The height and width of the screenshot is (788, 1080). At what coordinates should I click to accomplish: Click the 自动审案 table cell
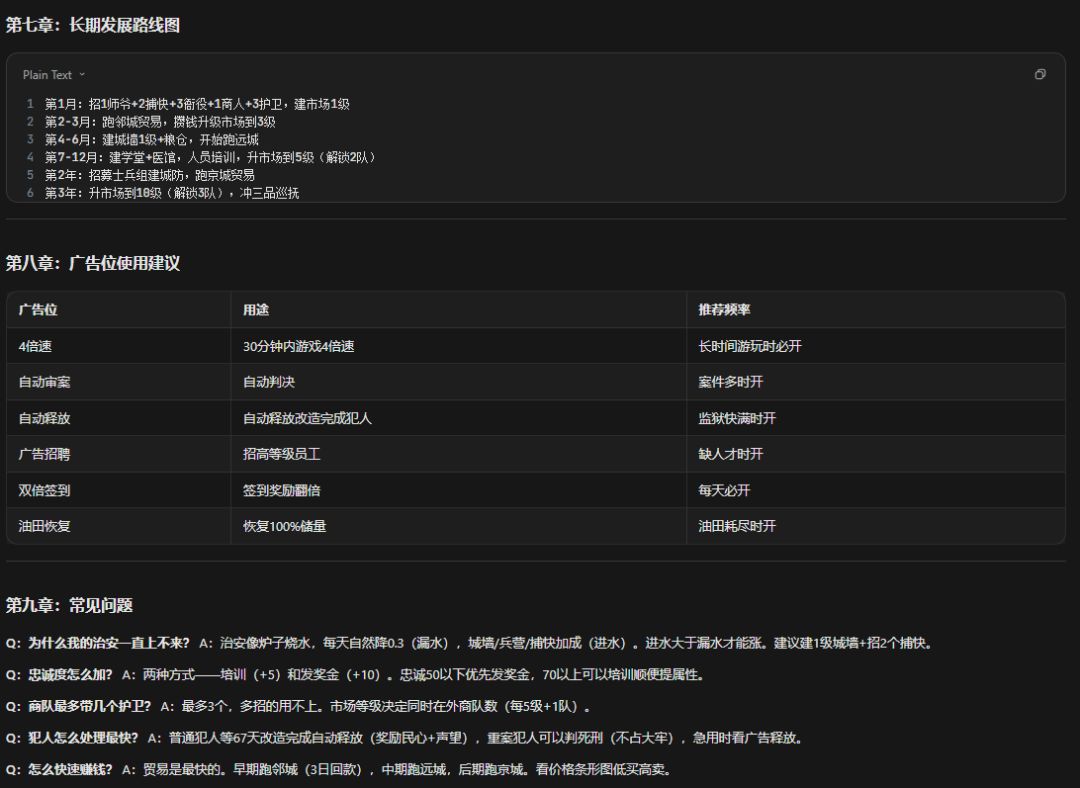118,382
